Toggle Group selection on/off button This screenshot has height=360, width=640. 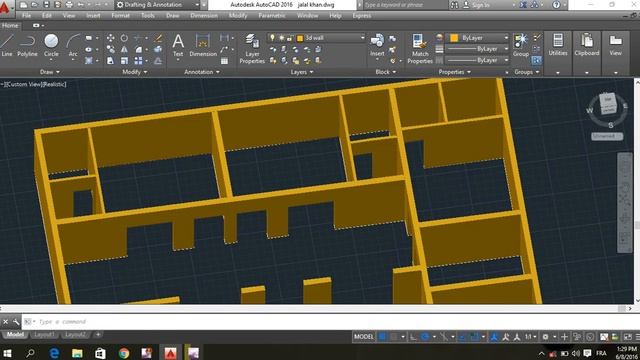click(x=536, y=60)
